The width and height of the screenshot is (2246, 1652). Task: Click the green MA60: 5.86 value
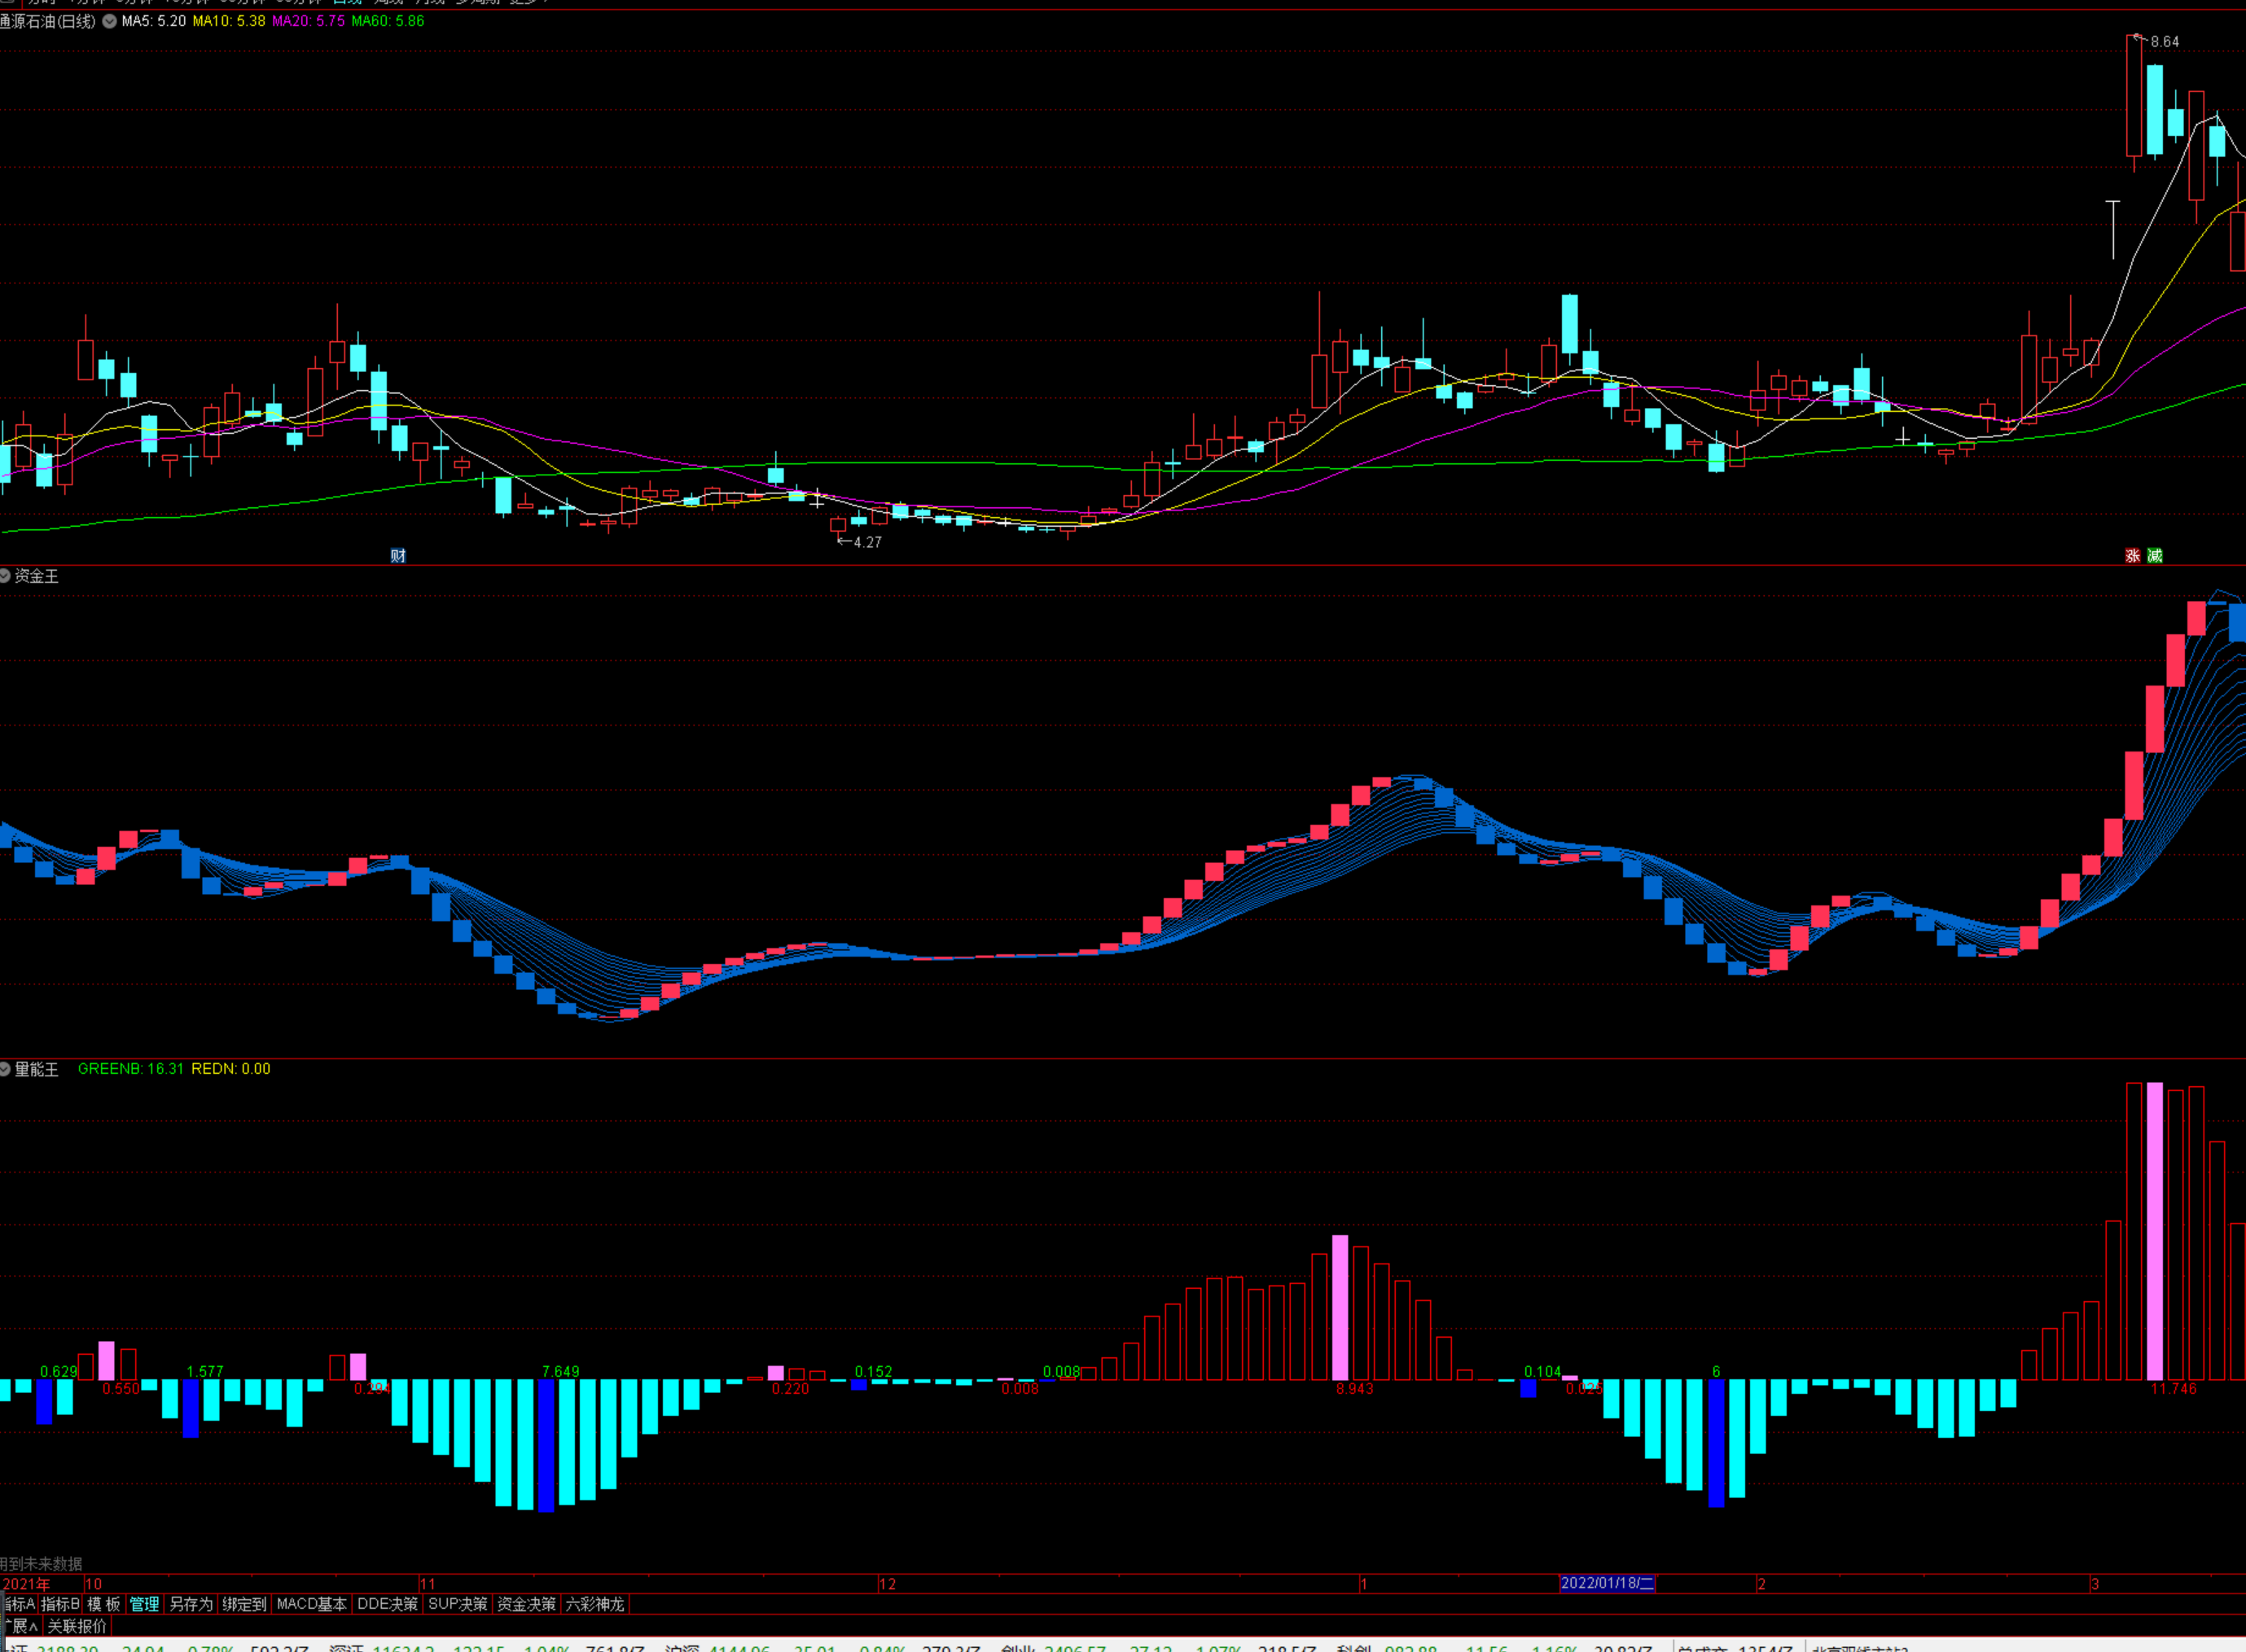(388, 21)
